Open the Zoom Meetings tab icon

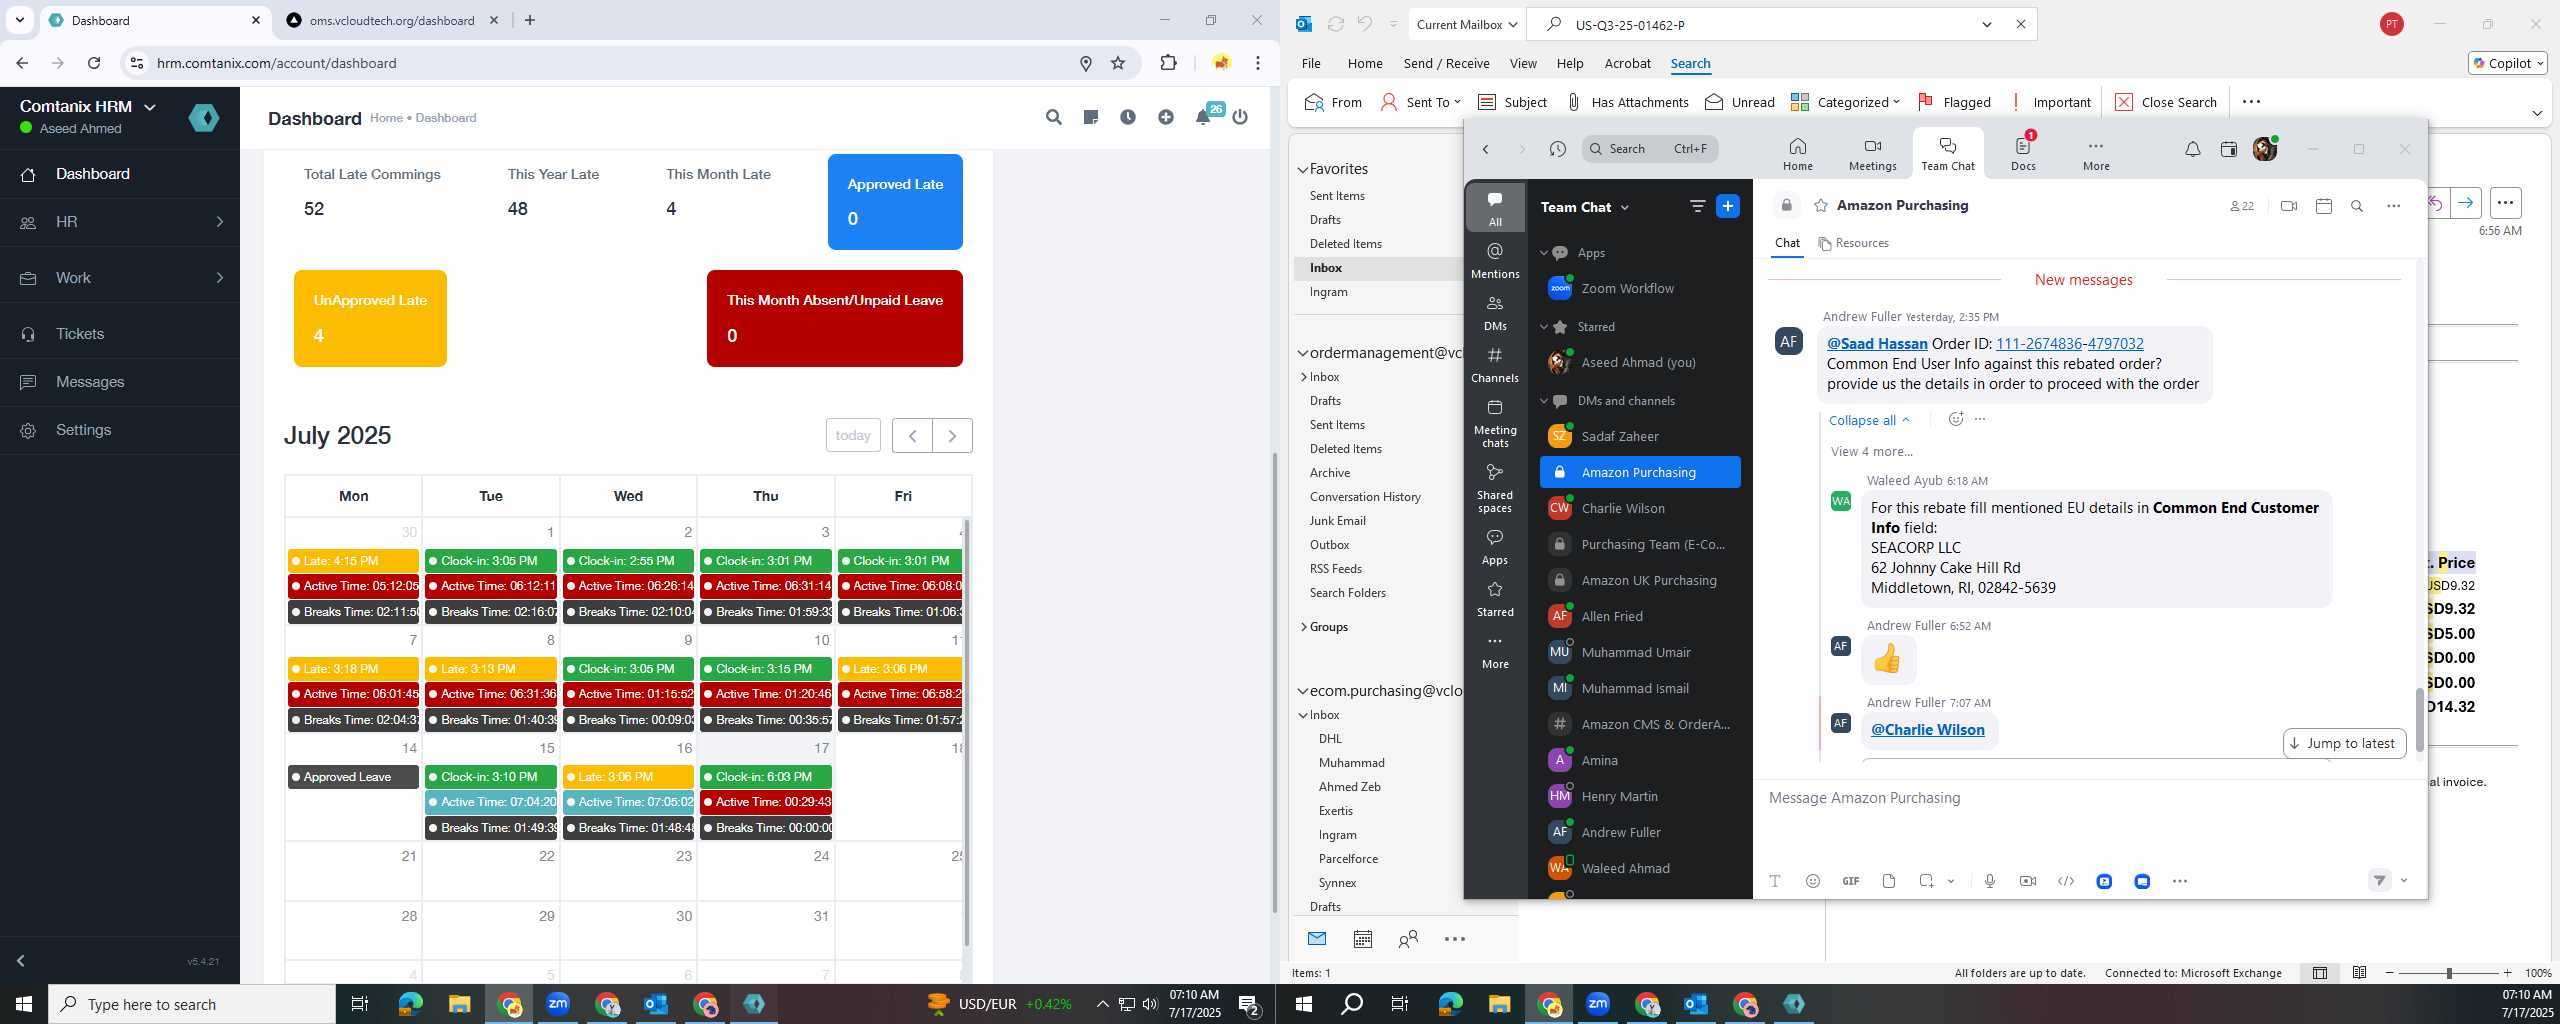[1872, 154]
